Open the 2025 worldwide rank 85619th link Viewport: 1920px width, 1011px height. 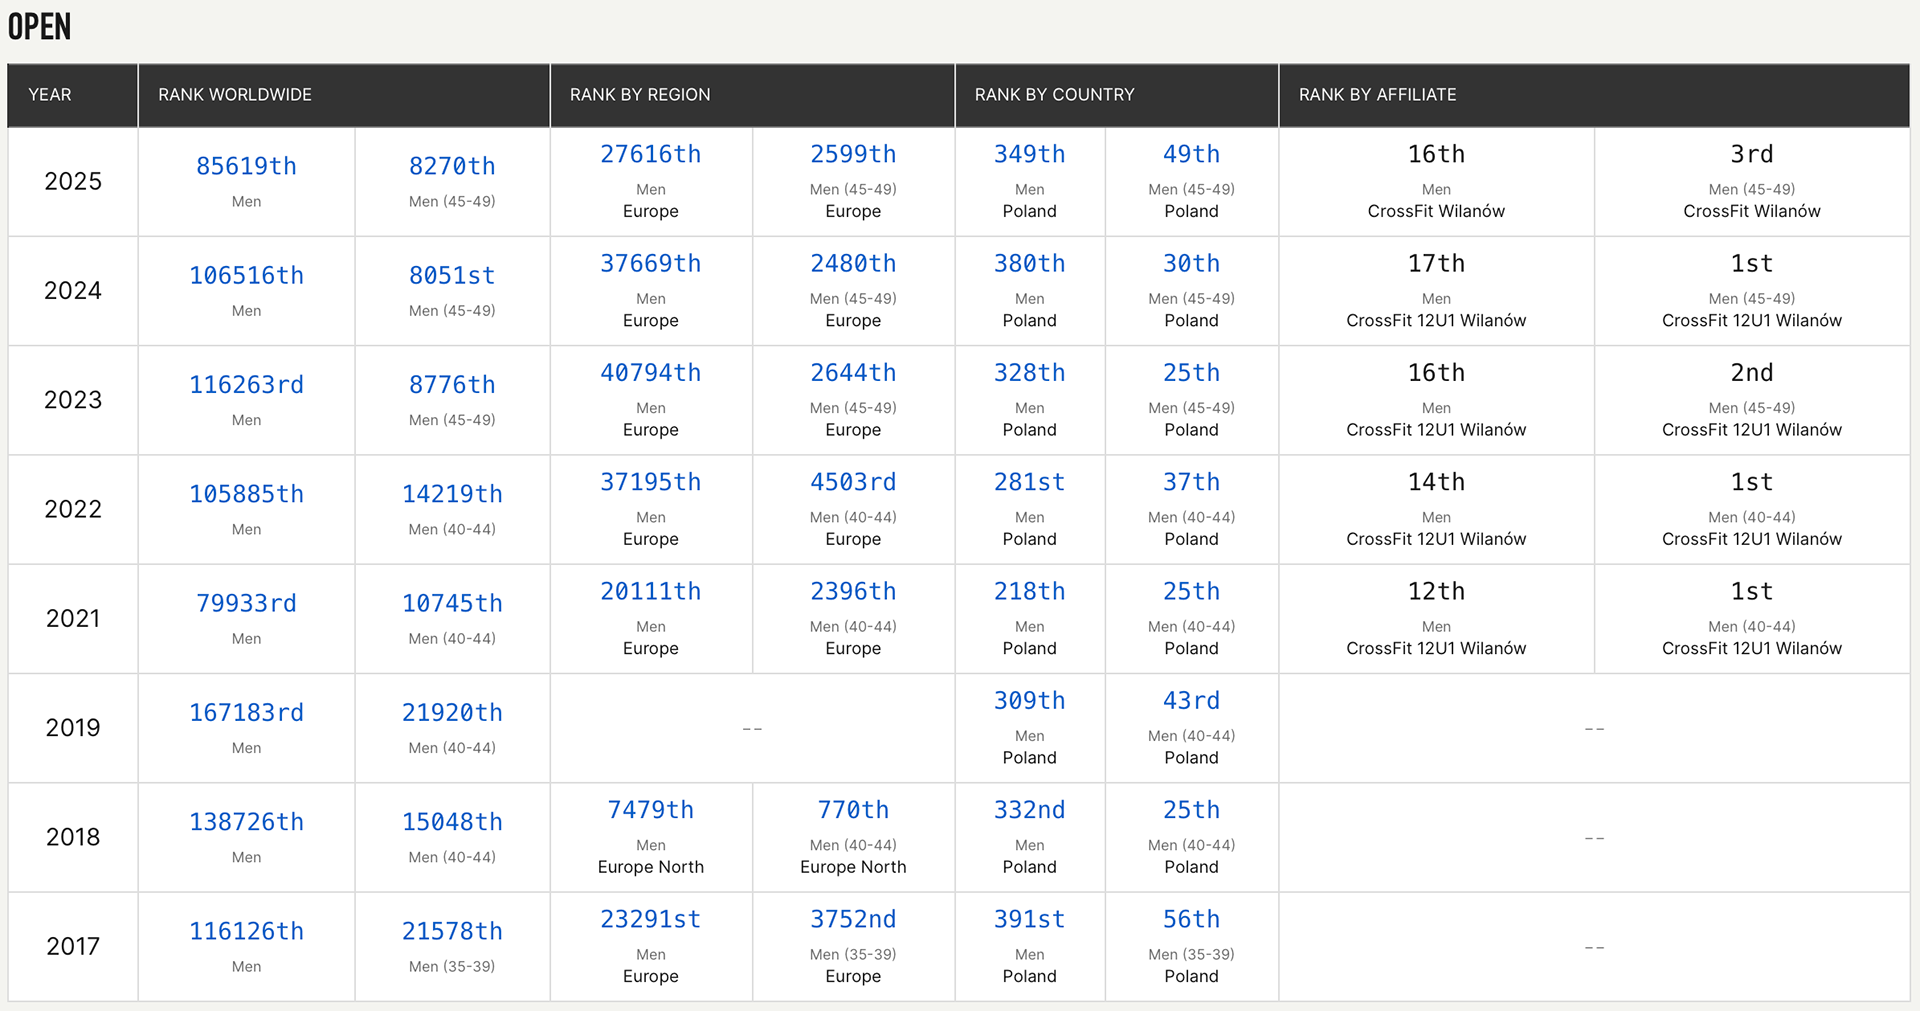coord(246,166)
